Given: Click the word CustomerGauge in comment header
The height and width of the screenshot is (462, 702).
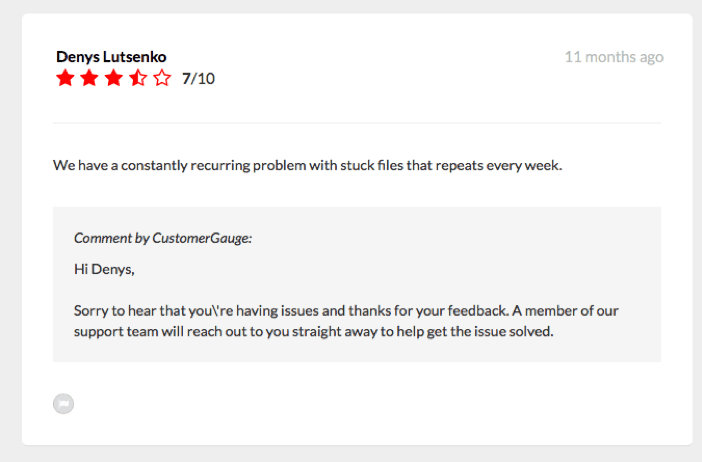Looking at the screenshot, I should click(x=202, y=238).
